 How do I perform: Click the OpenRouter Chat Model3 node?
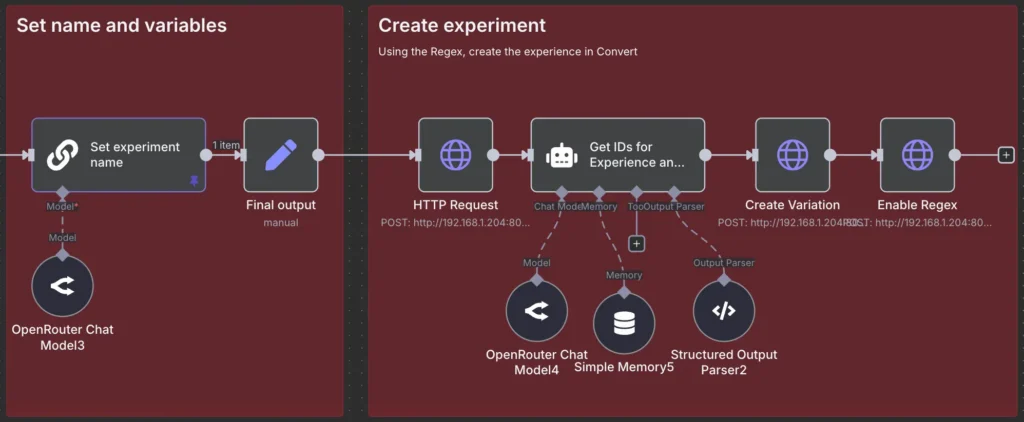[63, 286]
